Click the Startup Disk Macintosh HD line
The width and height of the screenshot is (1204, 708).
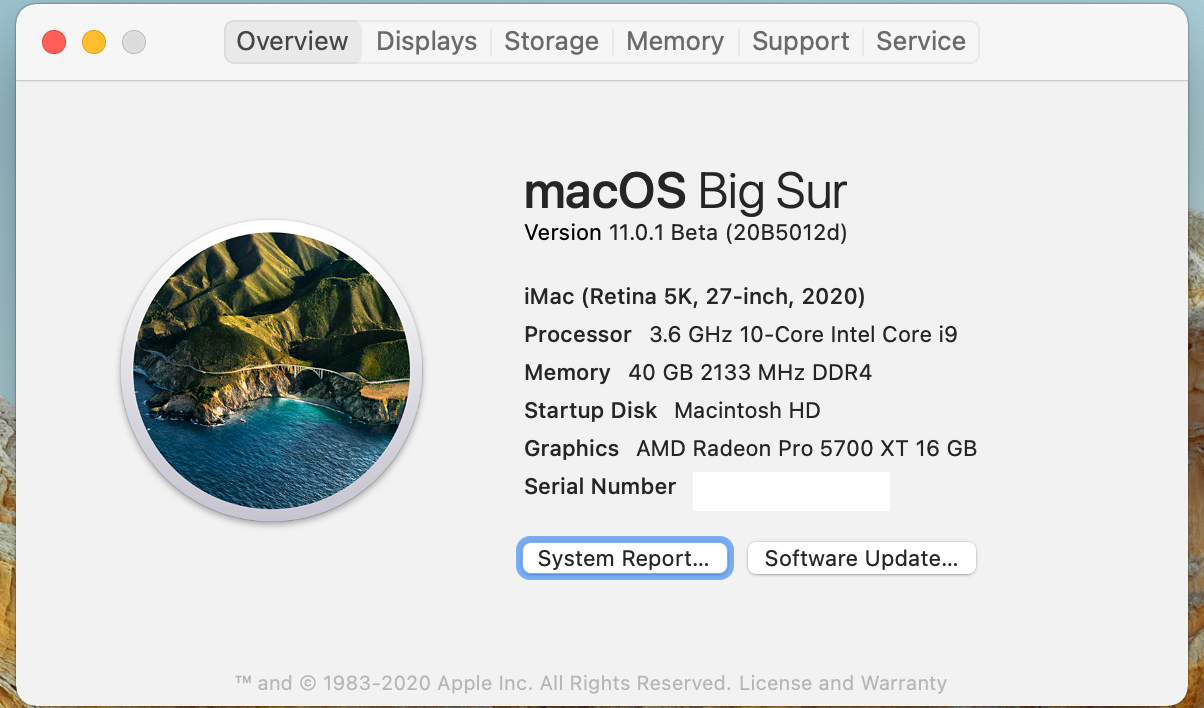pos(672,411)
